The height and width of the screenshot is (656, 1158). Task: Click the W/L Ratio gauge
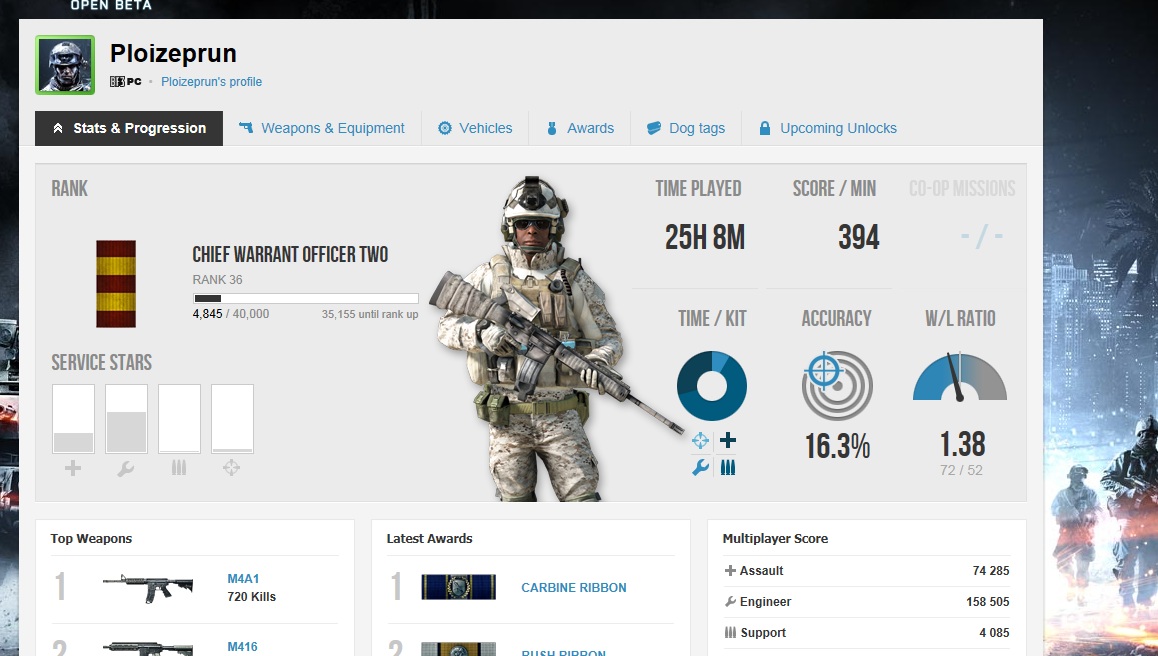959,377
